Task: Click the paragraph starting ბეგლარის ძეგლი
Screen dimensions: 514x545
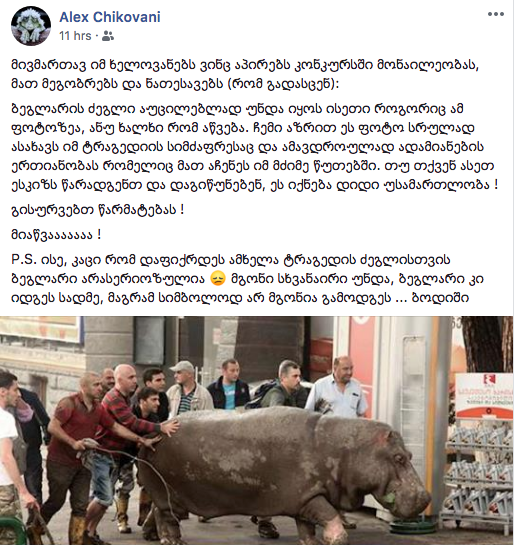Action: 254,147
